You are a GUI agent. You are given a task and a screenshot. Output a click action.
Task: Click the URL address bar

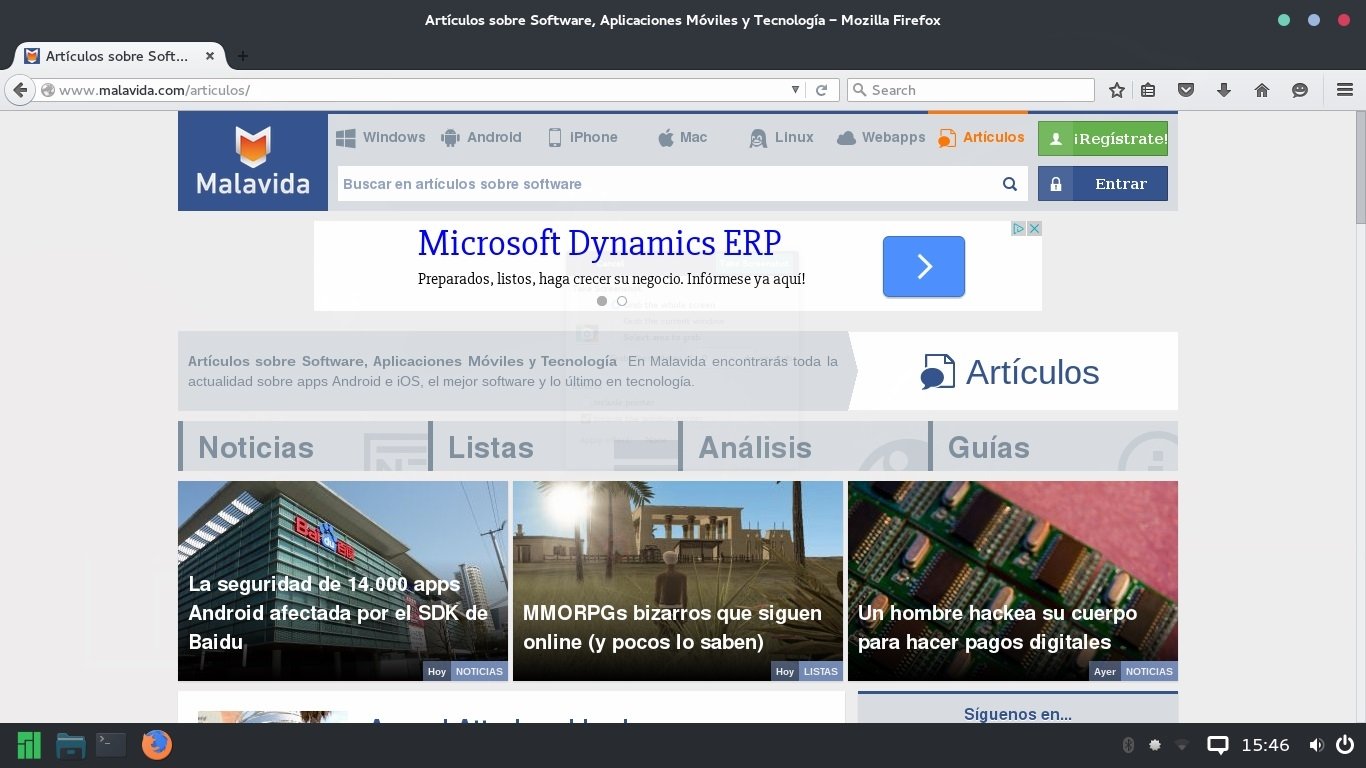[420, 90]
